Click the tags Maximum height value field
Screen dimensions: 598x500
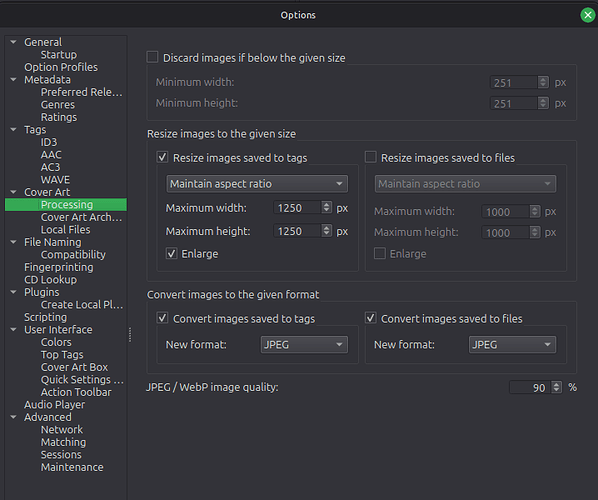297,231
